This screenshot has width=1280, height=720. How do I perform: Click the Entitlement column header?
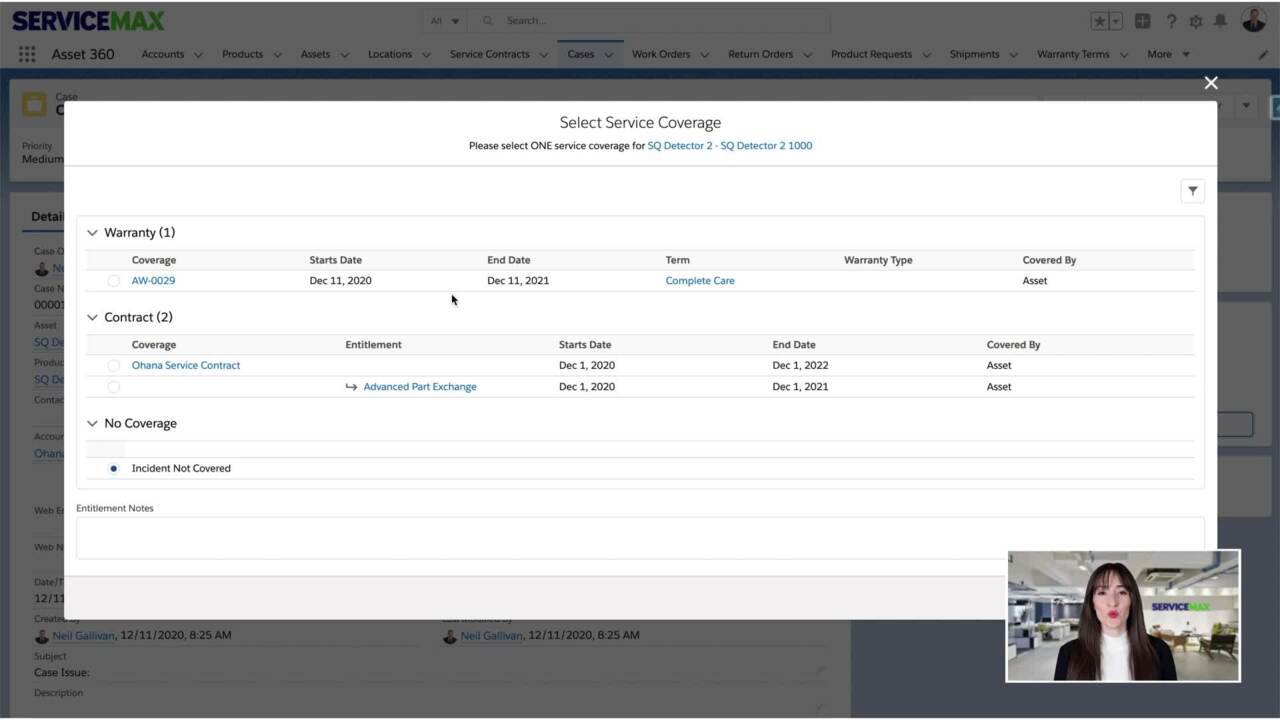pos(373,345)
